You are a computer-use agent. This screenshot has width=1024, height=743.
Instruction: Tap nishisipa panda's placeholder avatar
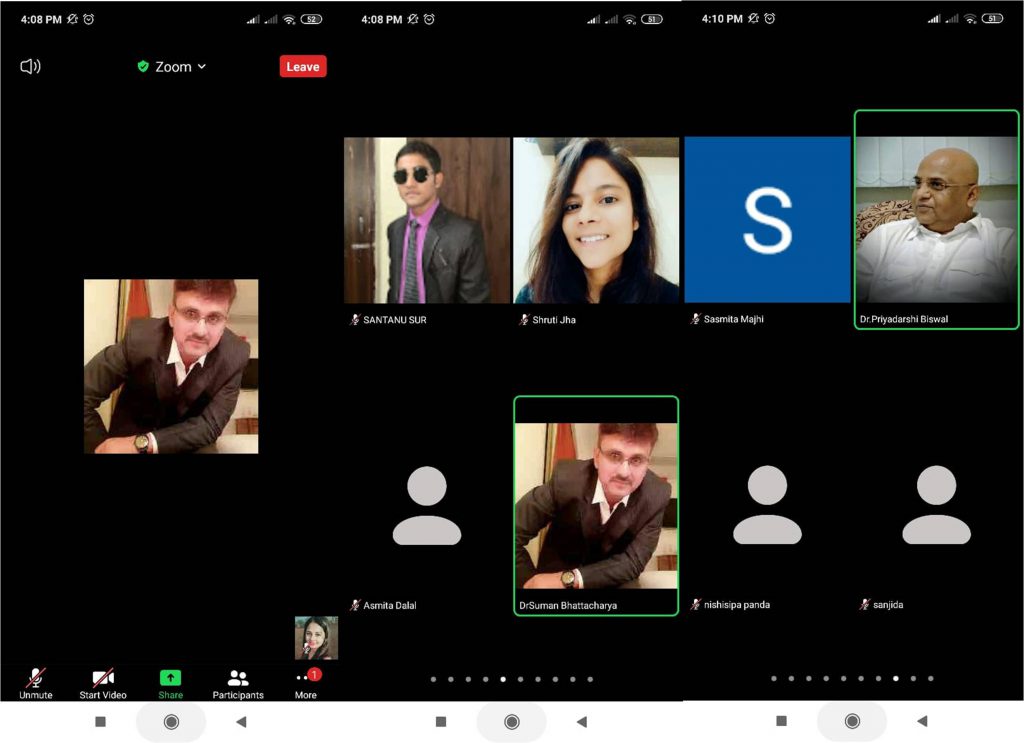pyautogui.click(x=767, y=505)
